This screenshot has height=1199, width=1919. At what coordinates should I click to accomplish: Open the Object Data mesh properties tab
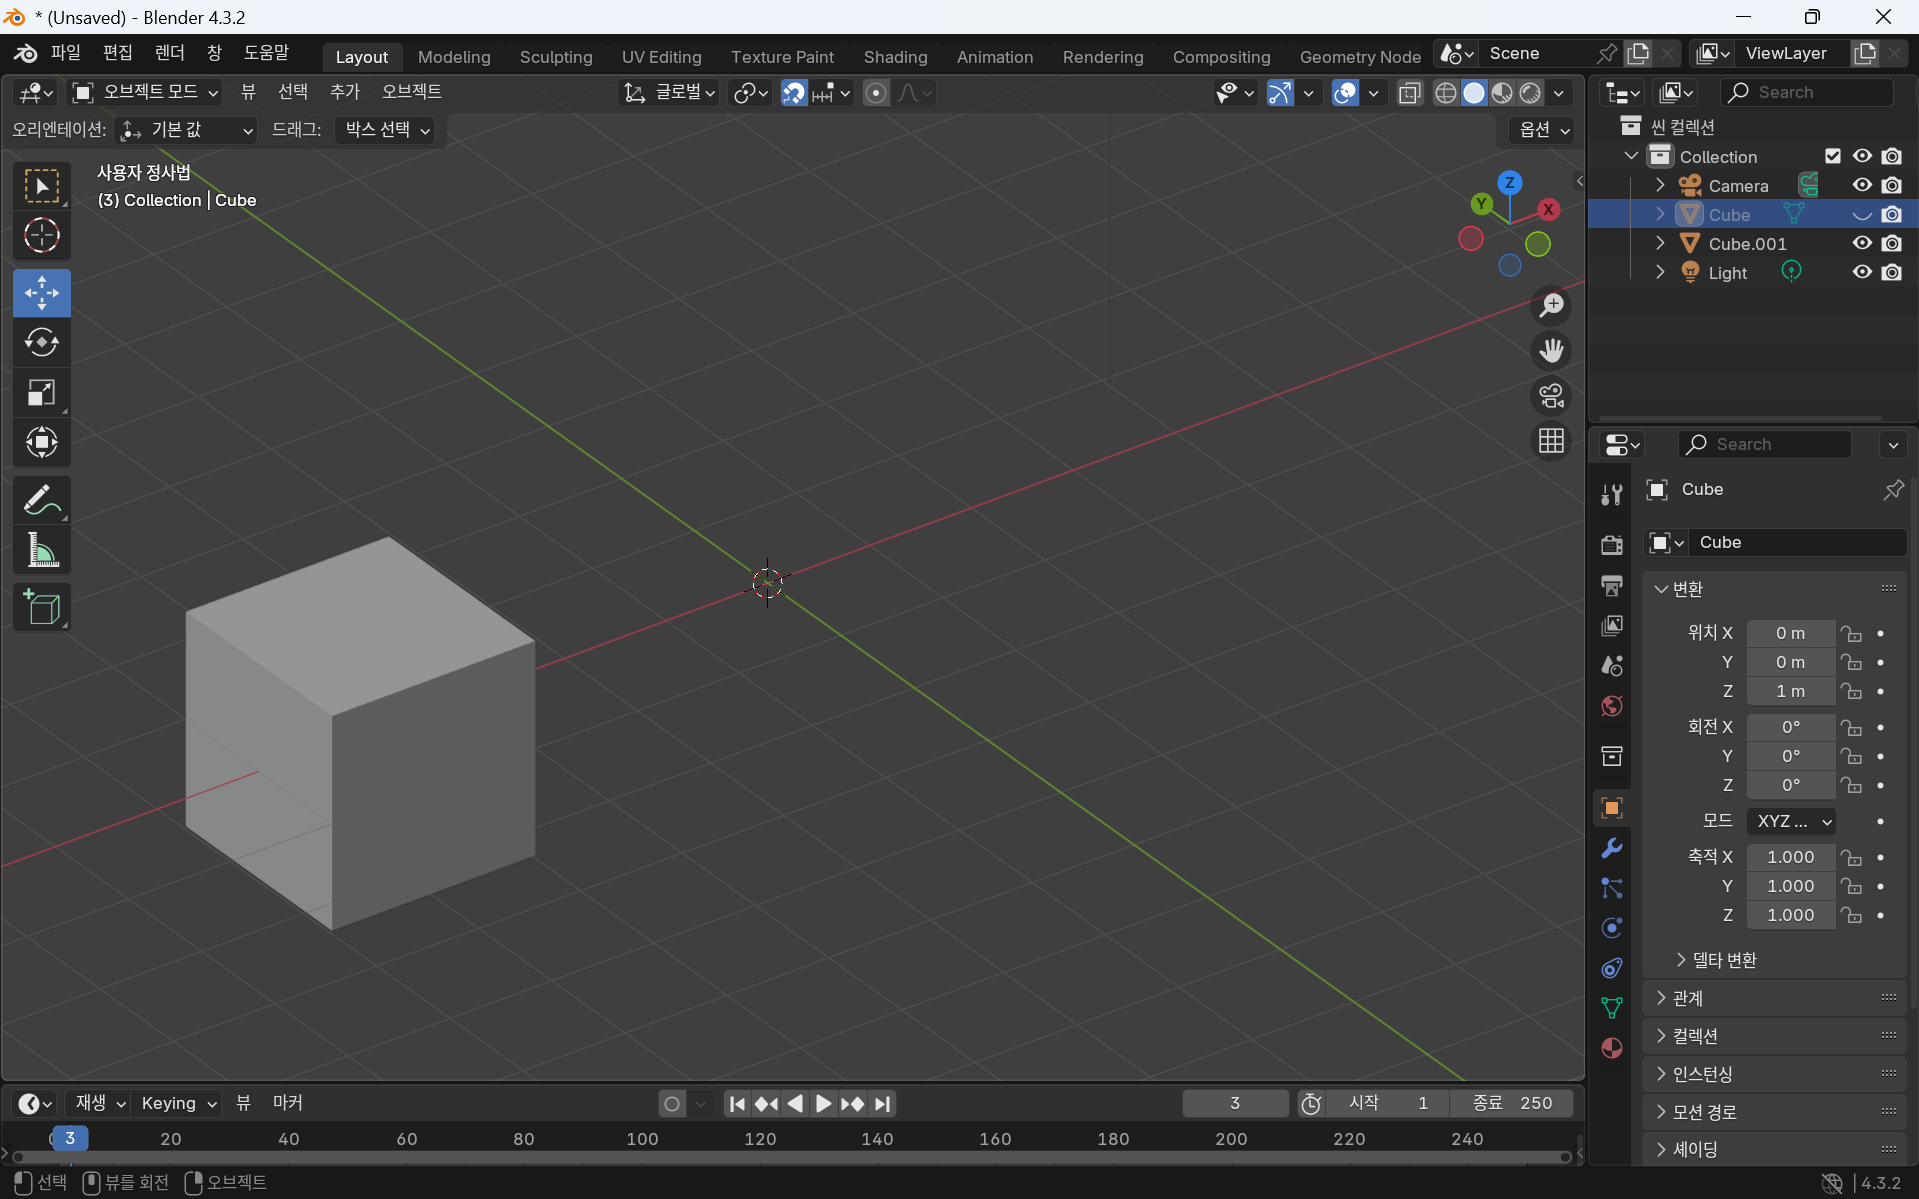[1611, 1008]
